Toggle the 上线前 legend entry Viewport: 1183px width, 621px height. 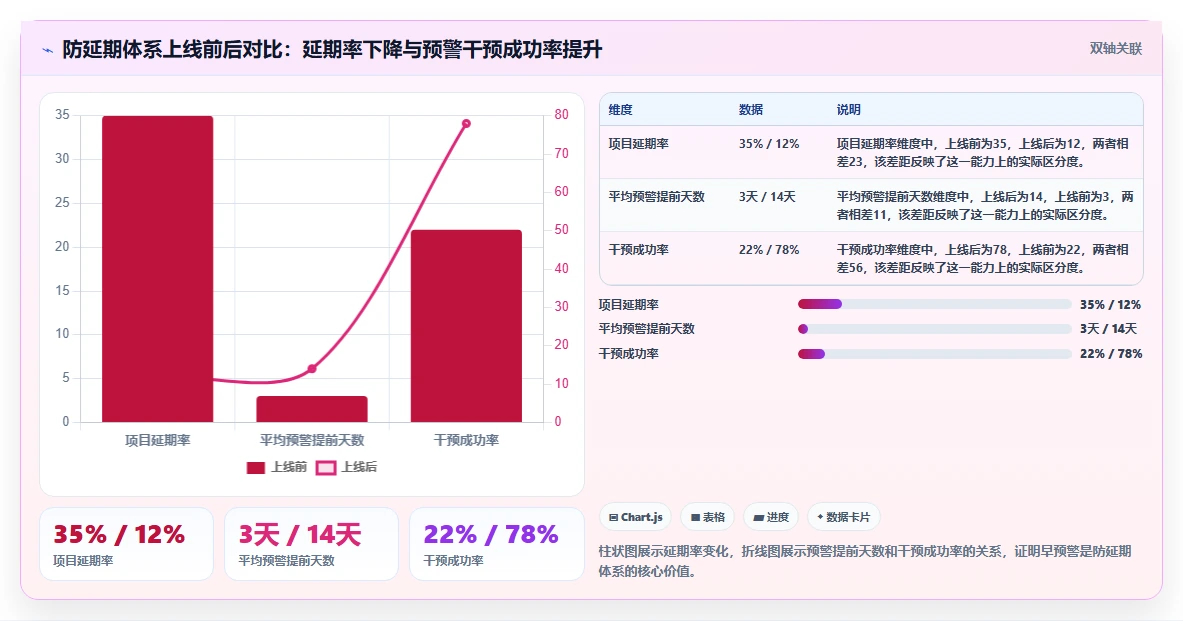click(x=276, y=467)
